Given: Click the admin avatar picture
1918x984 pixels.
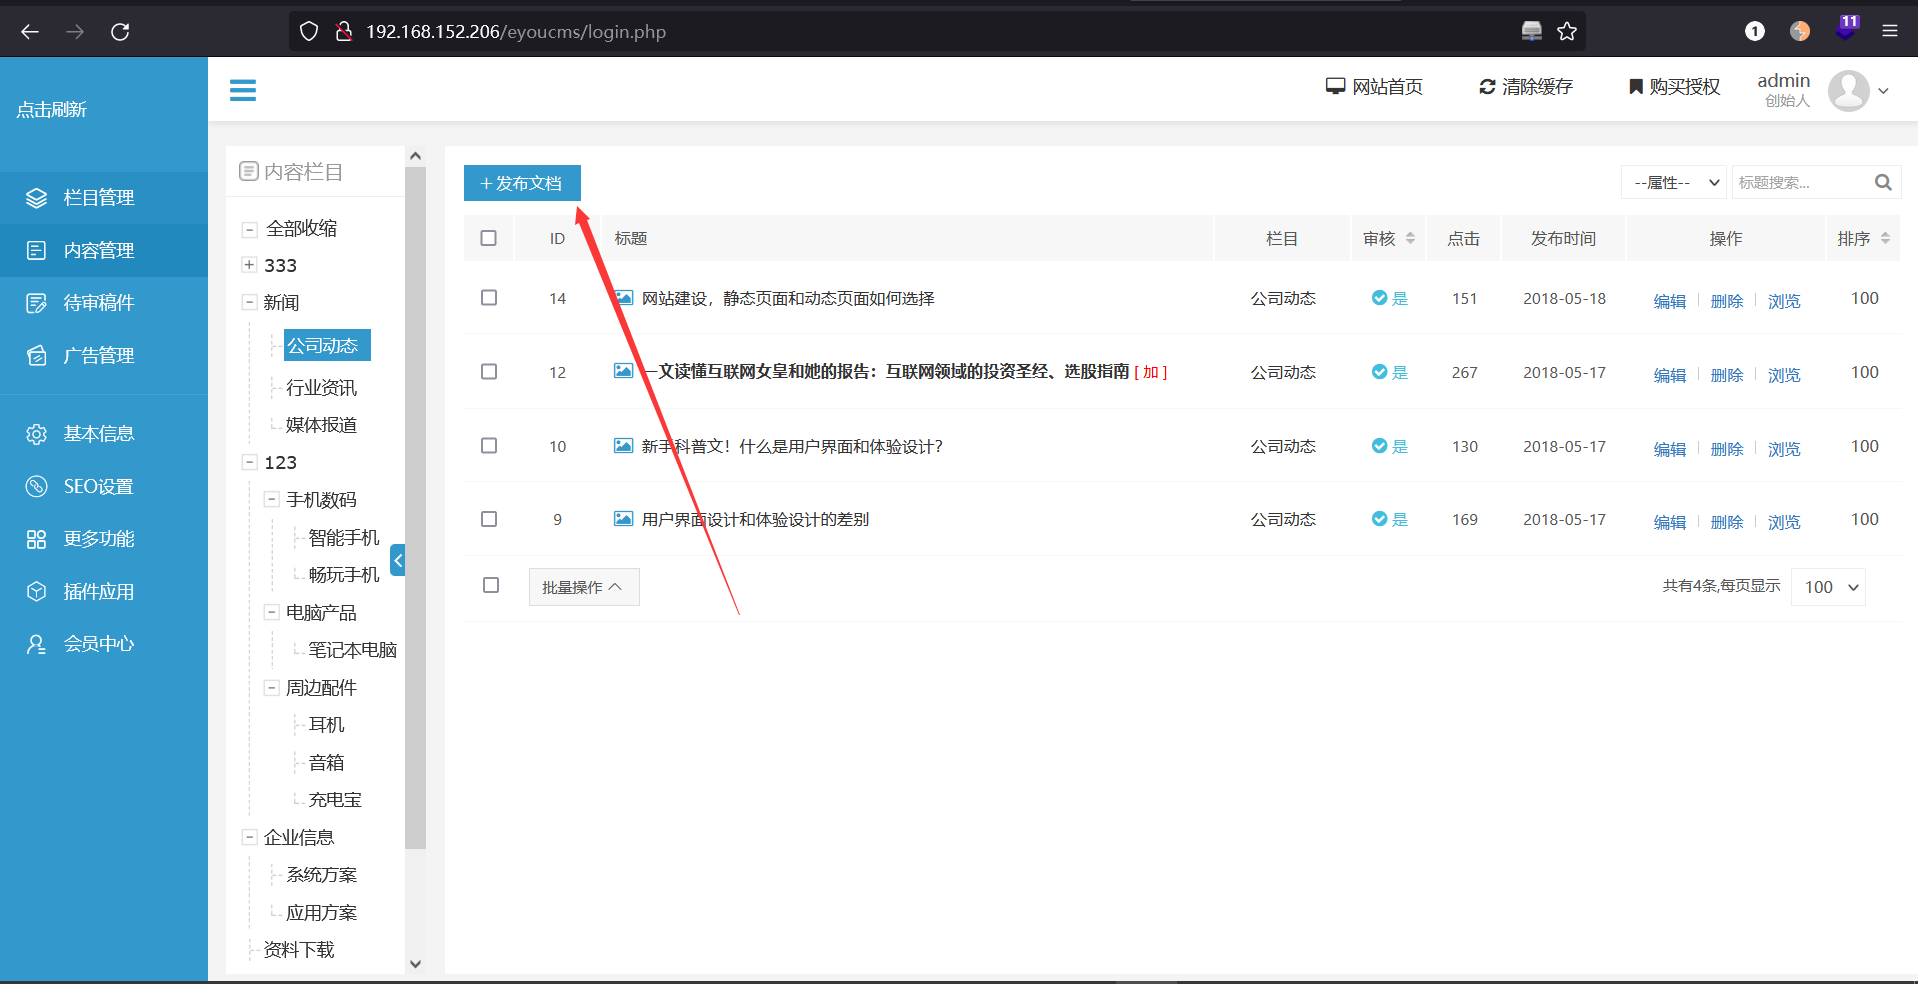Looking at the screenshot, I should tap(1848, 91).
